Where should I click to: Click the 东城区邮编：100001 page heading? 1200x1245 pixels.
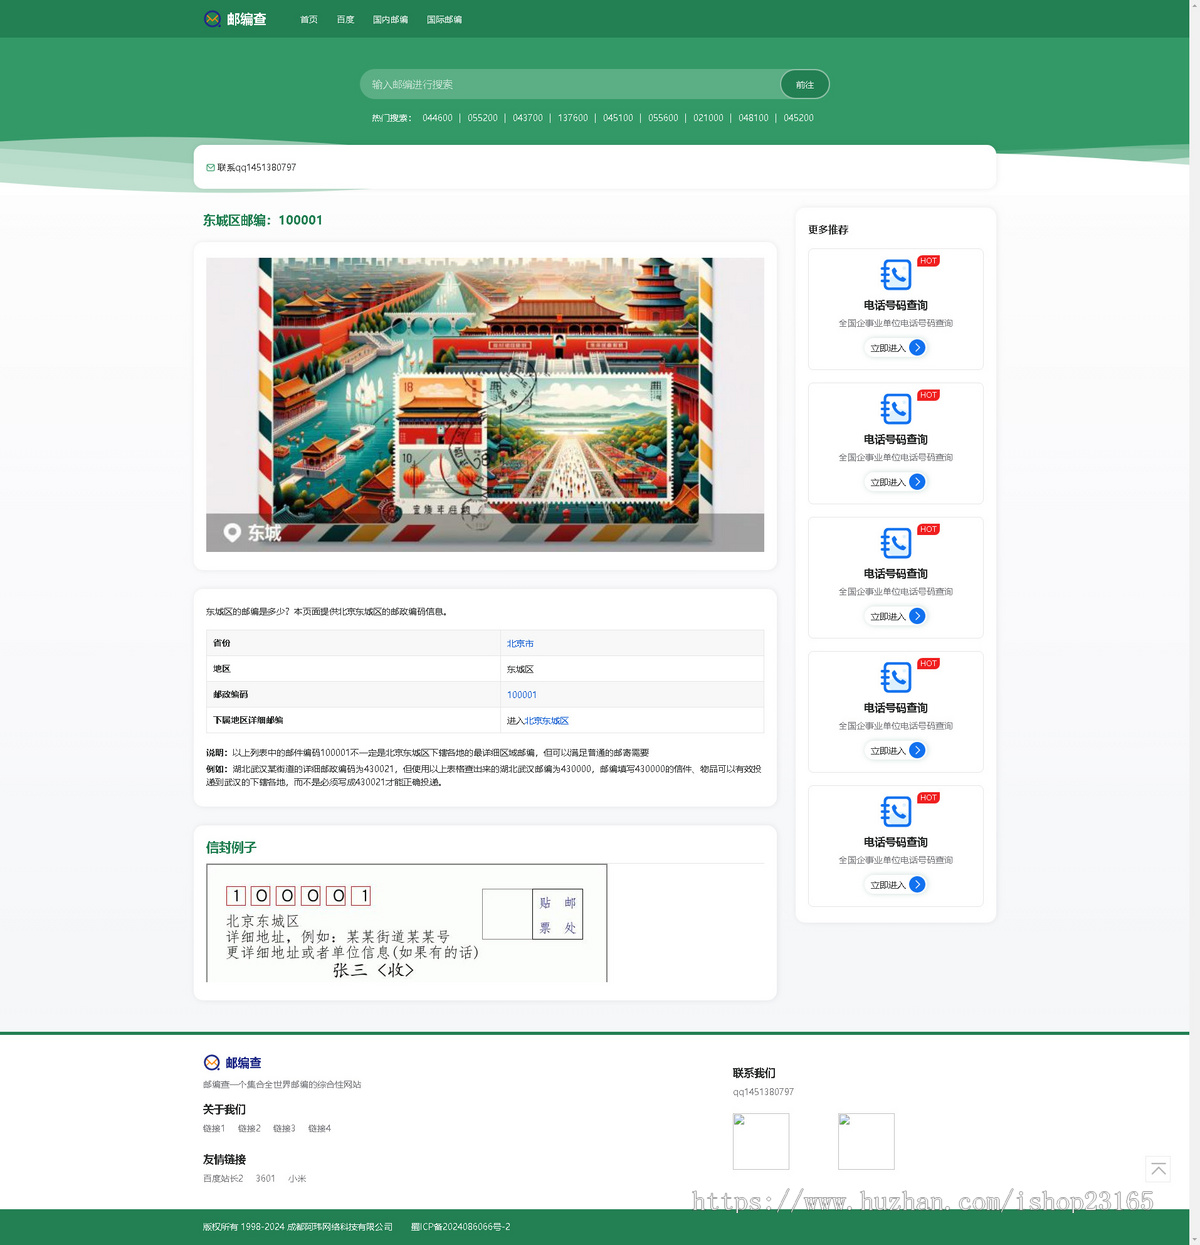pyautogui.click(x=263, y=220)
